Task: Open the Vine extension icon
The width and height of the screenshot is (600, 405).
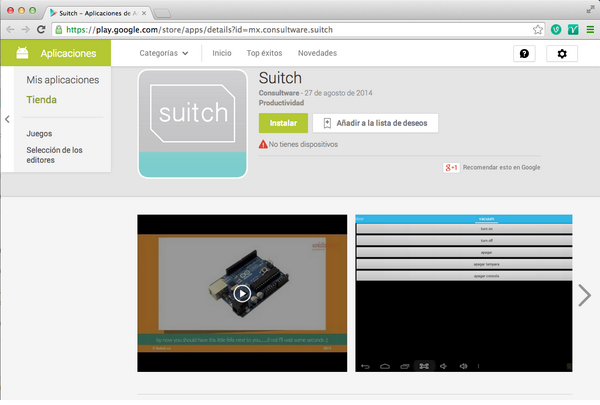Action: coord(556,29)
